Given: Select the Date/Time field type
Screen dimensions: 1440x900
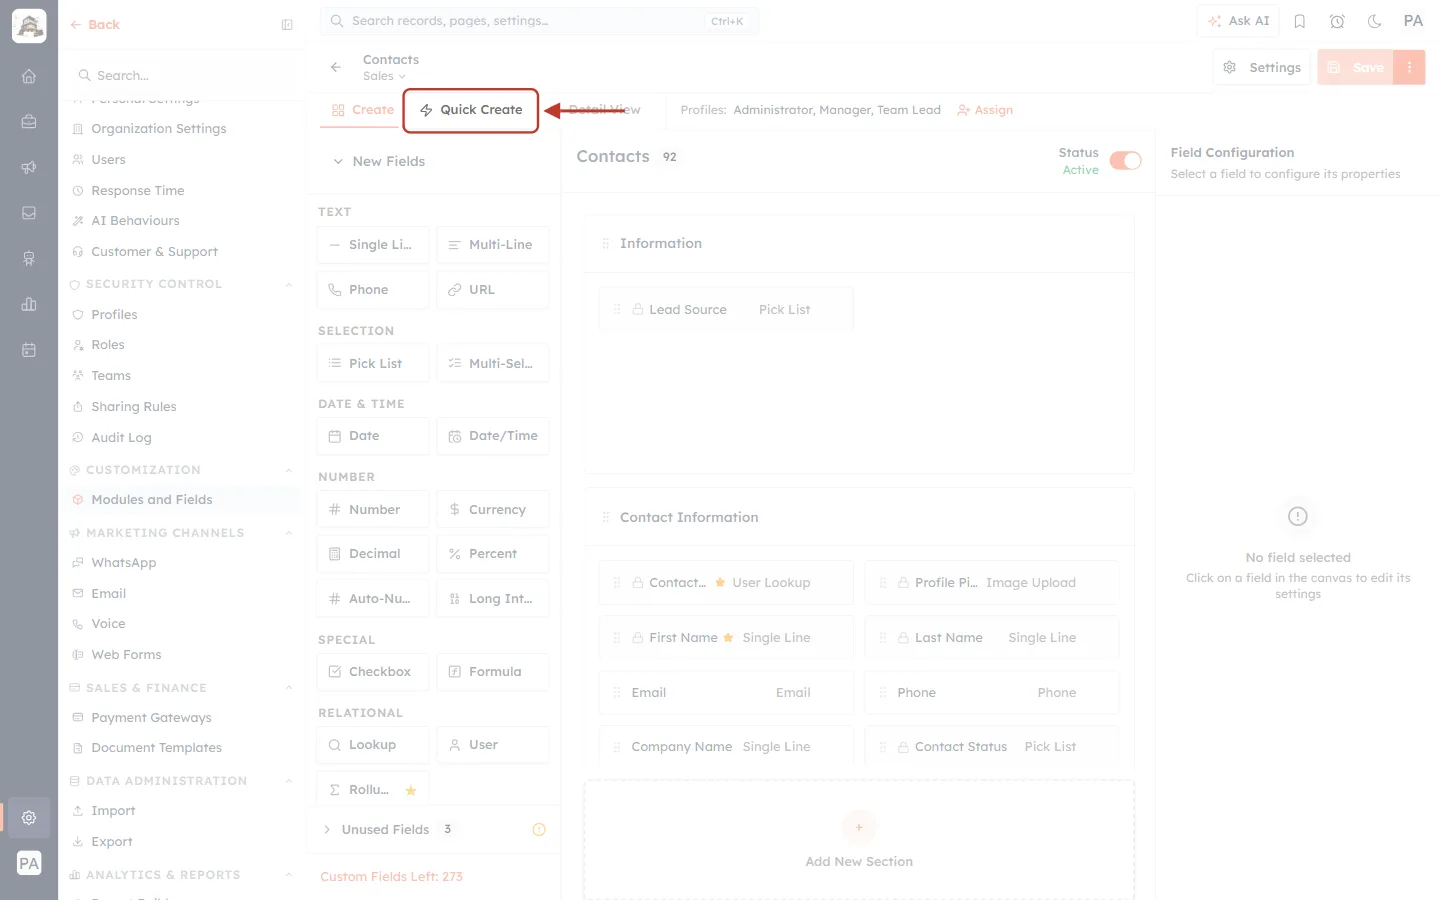Looking at the screenshot, I should coord(493,436).
